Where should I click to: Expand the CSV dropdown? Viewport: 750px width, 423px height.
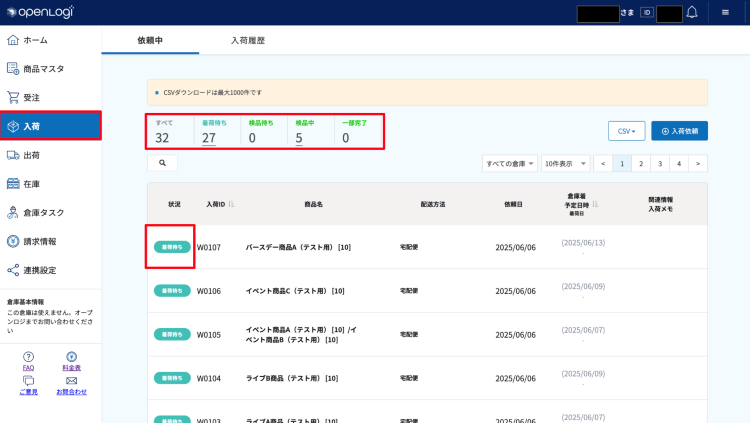point(626,131)
